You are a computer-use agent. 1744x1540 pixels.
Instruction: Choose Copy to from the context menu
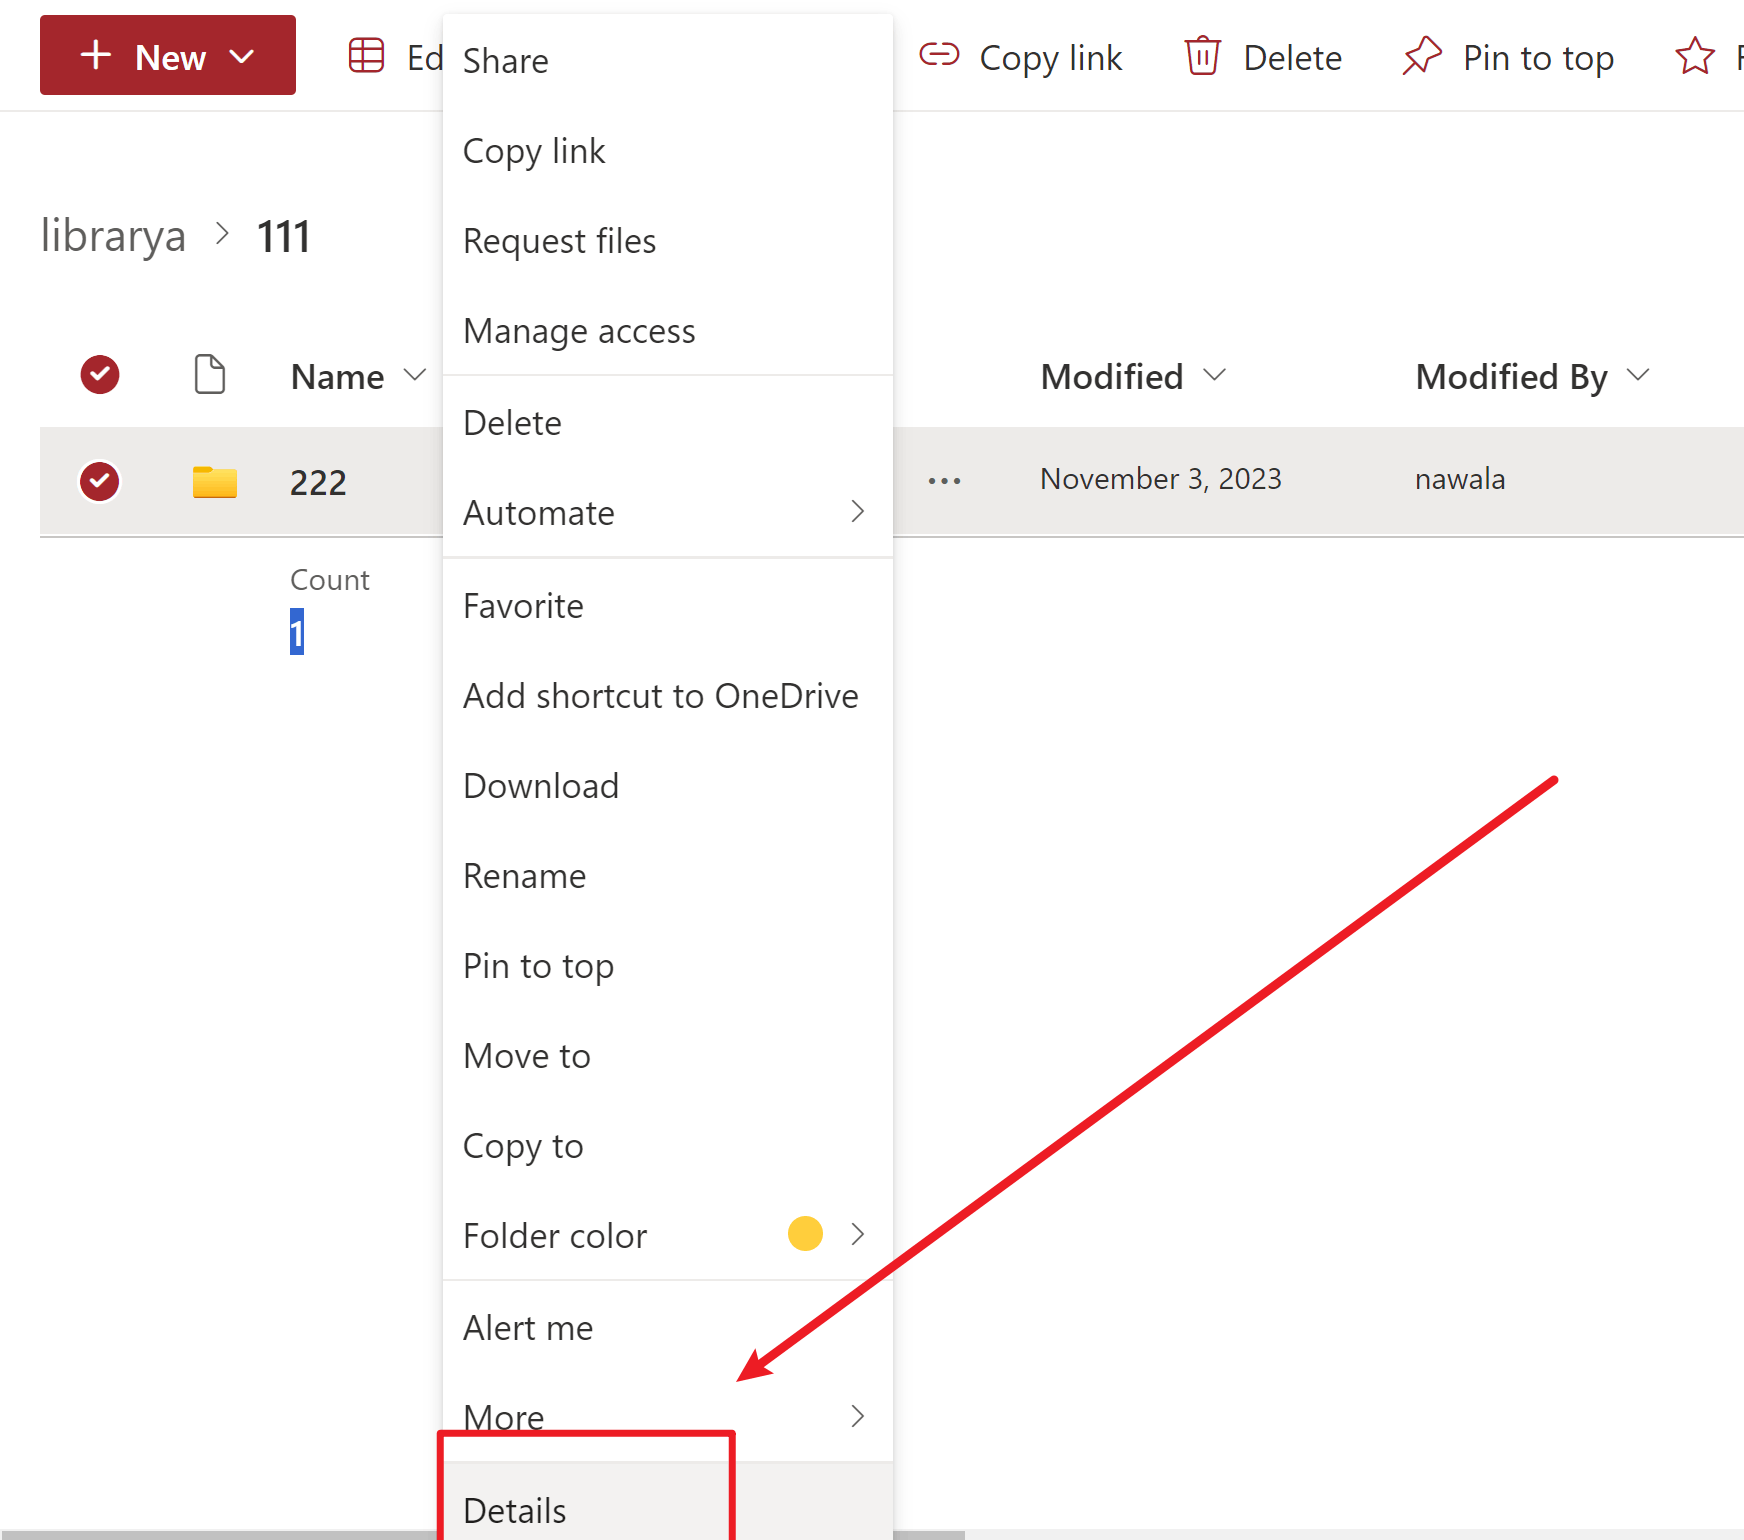pyautogui.click(x=668, y=1146)
